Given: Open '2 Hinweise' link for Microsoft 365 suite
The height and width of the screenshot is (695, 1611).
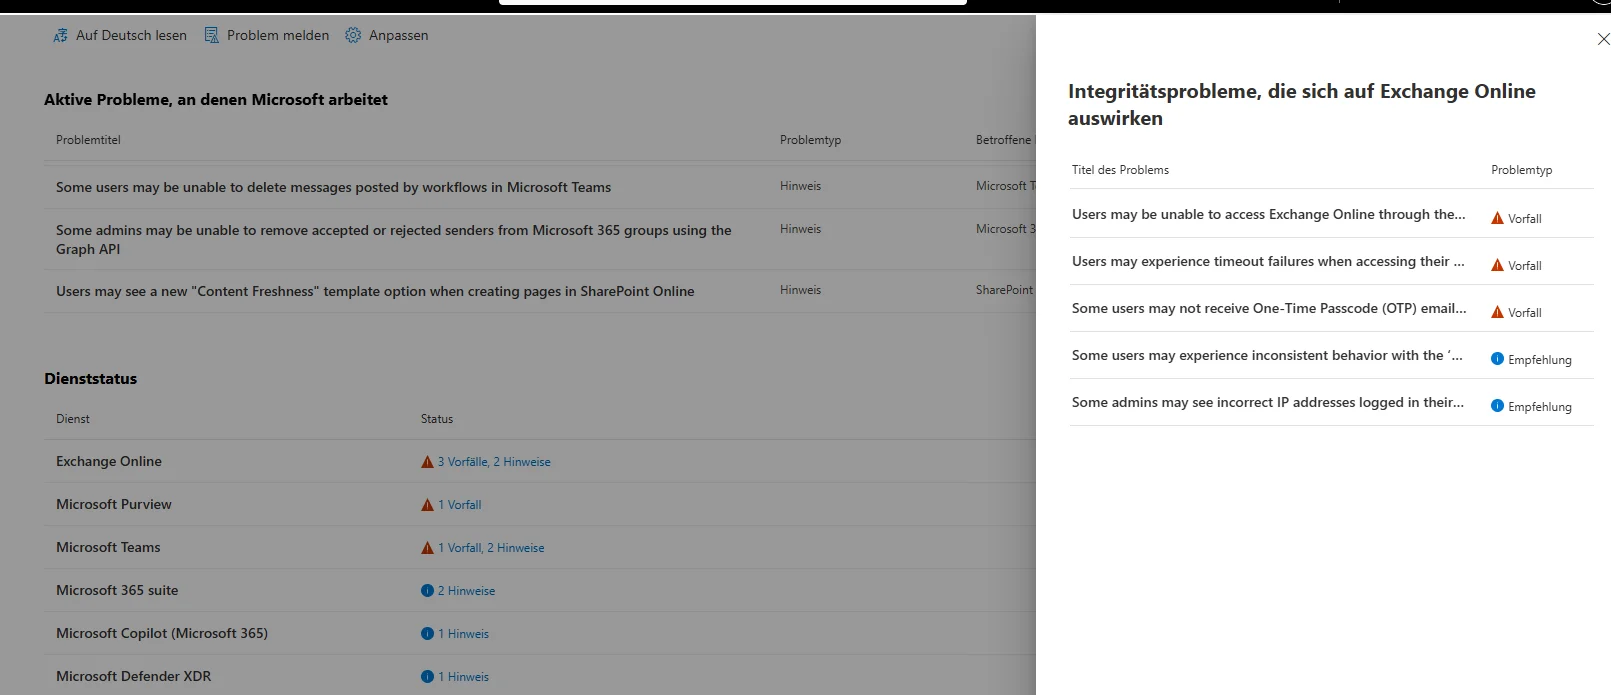Looking at the screenshot, I should coord(466,591).
